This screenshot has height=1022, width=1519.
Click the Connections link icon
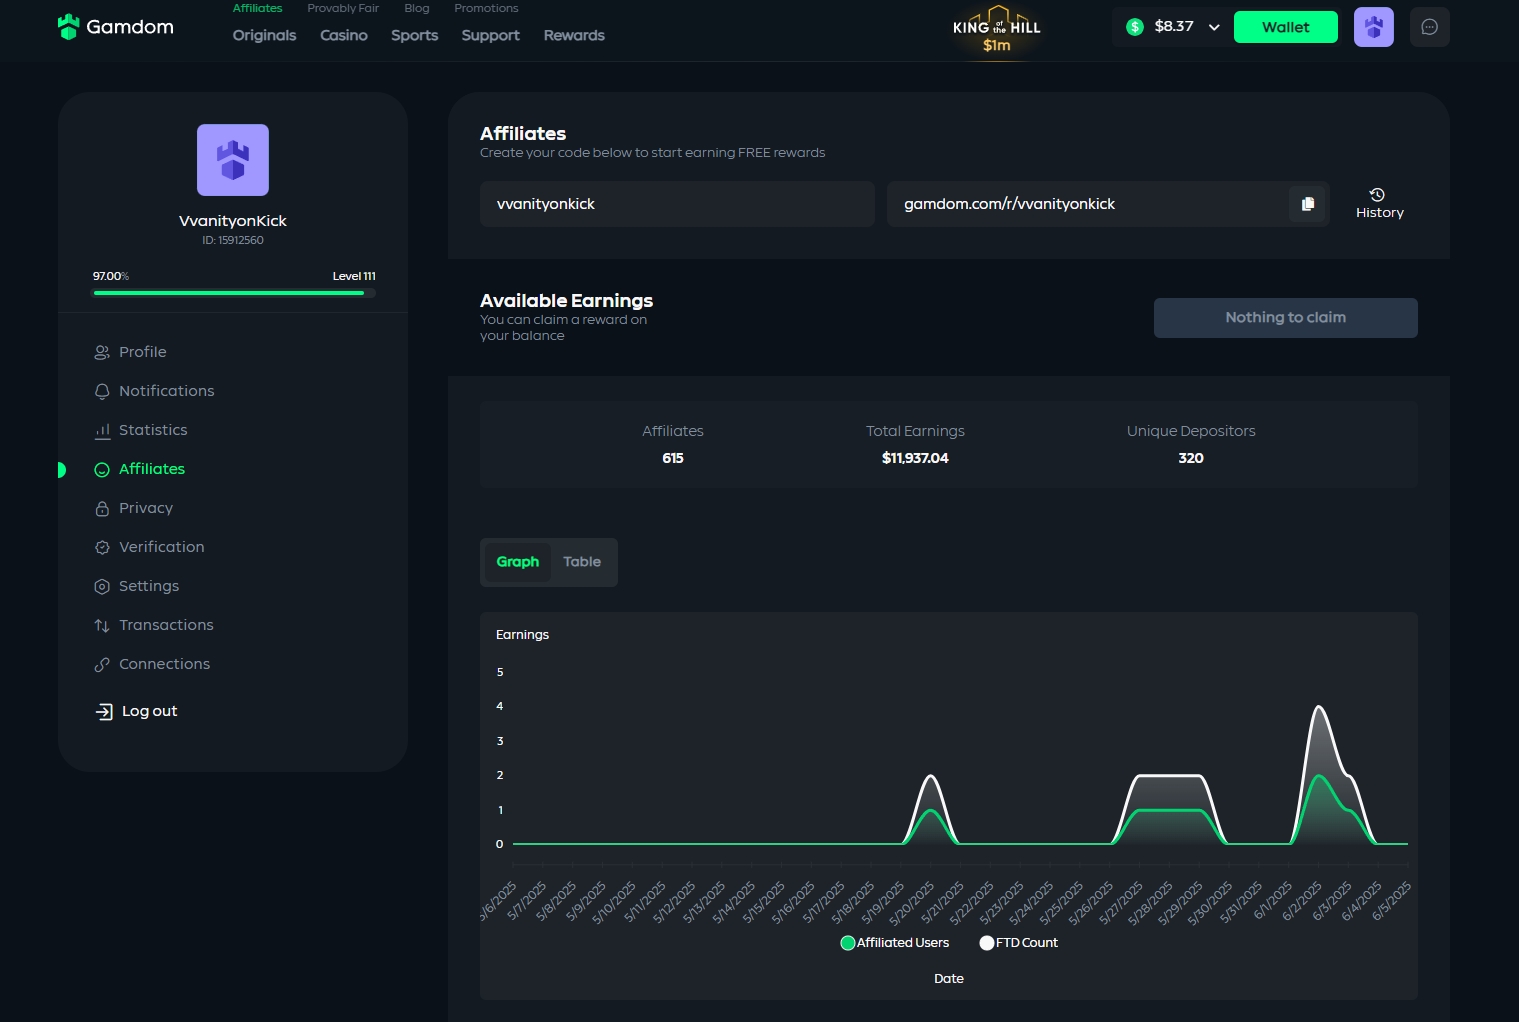click(x=102, y=665)
